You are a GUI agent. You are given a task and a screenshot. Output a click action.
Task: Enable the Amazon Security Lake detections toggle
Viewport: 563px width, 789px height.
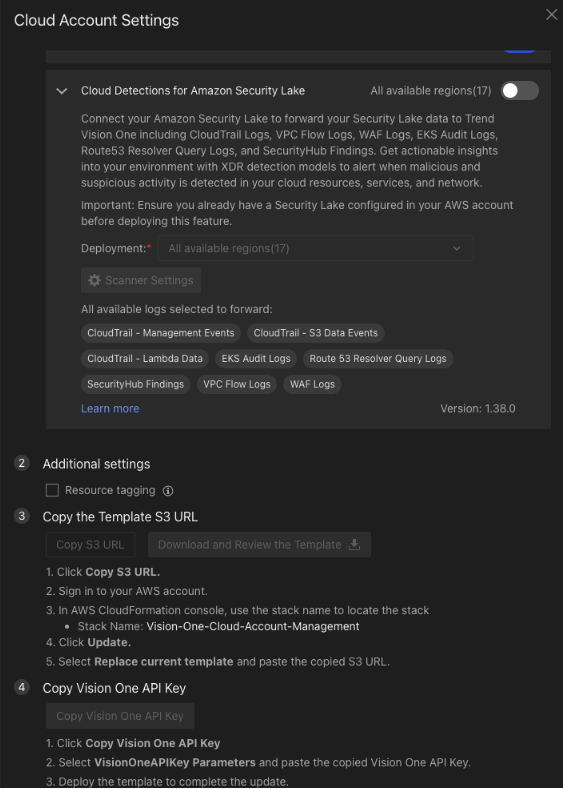(520, 91)
